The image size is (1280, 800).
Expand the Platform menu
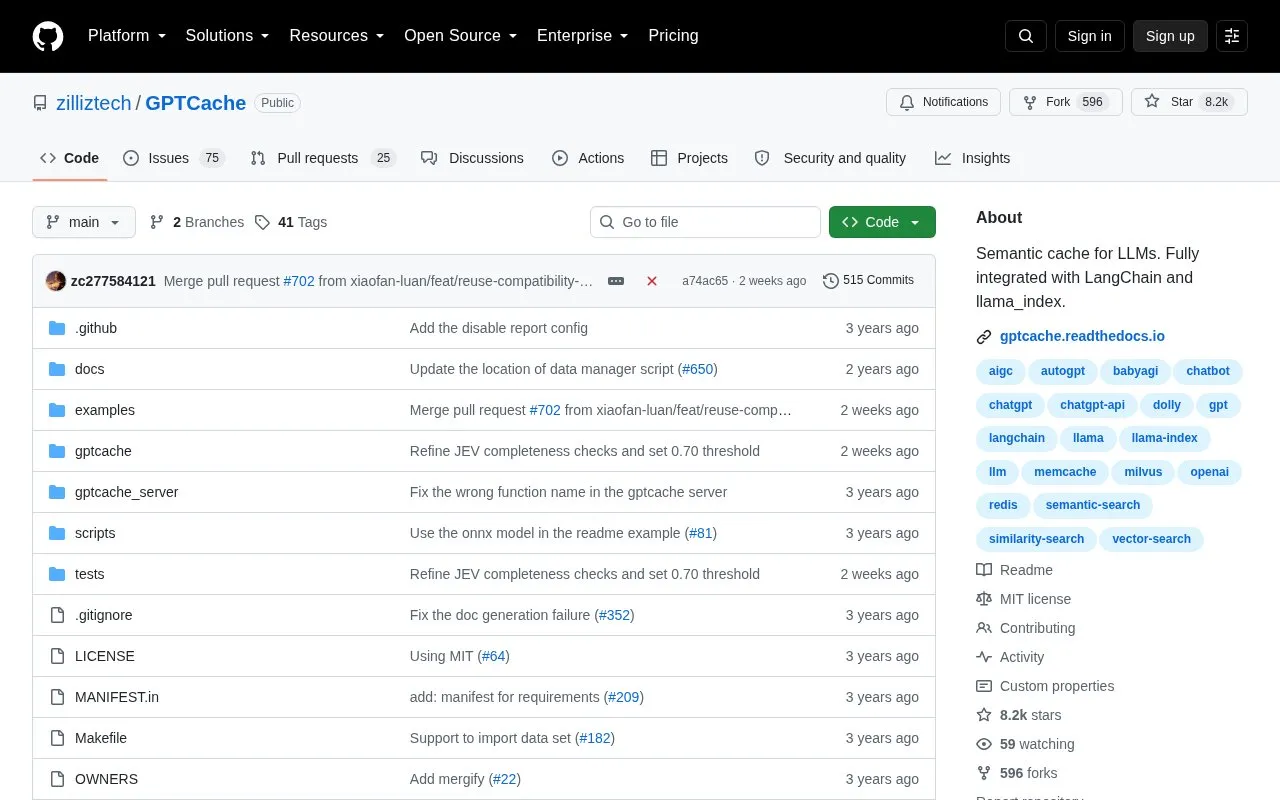tap(127, 36)
